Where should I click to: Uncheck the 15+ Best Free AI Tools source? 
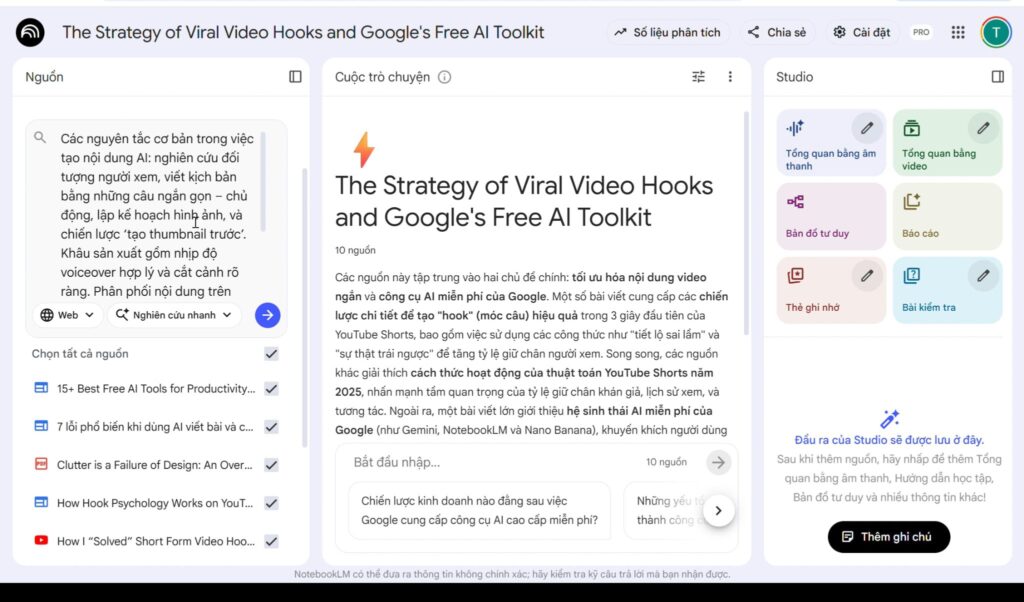coord(271,389)
